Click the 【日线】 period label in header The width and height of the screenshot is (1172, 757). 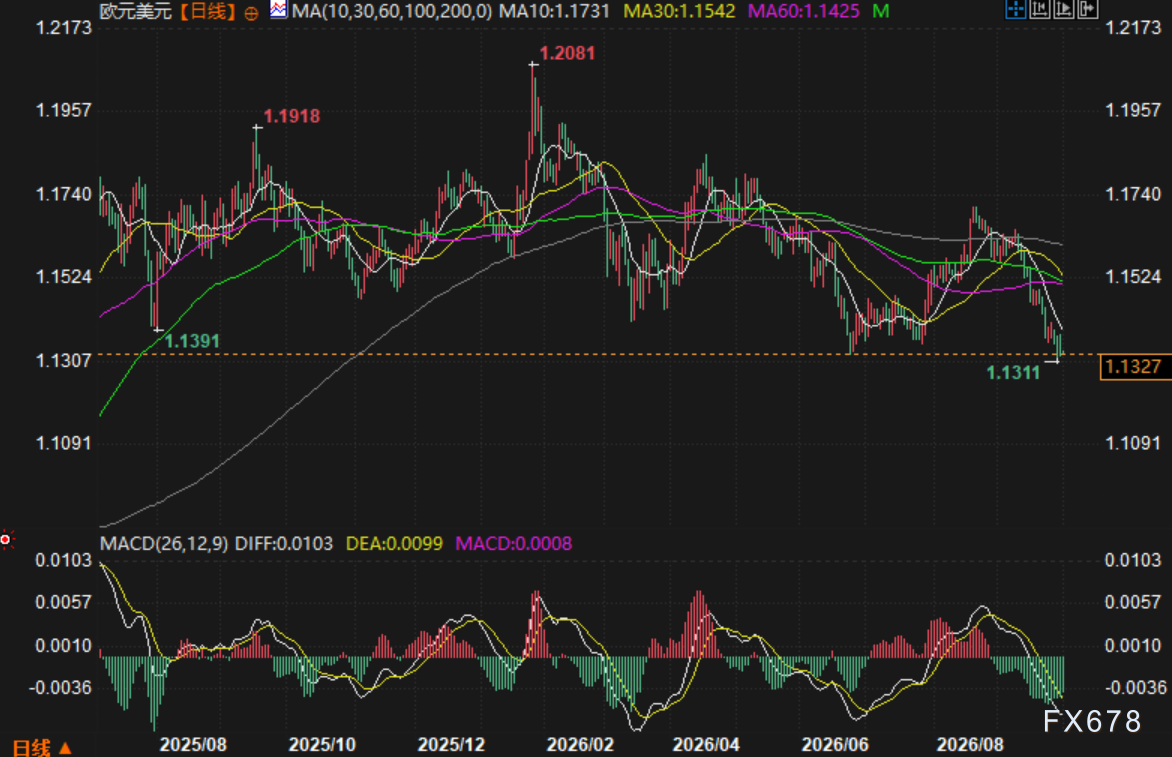[207, 11]
